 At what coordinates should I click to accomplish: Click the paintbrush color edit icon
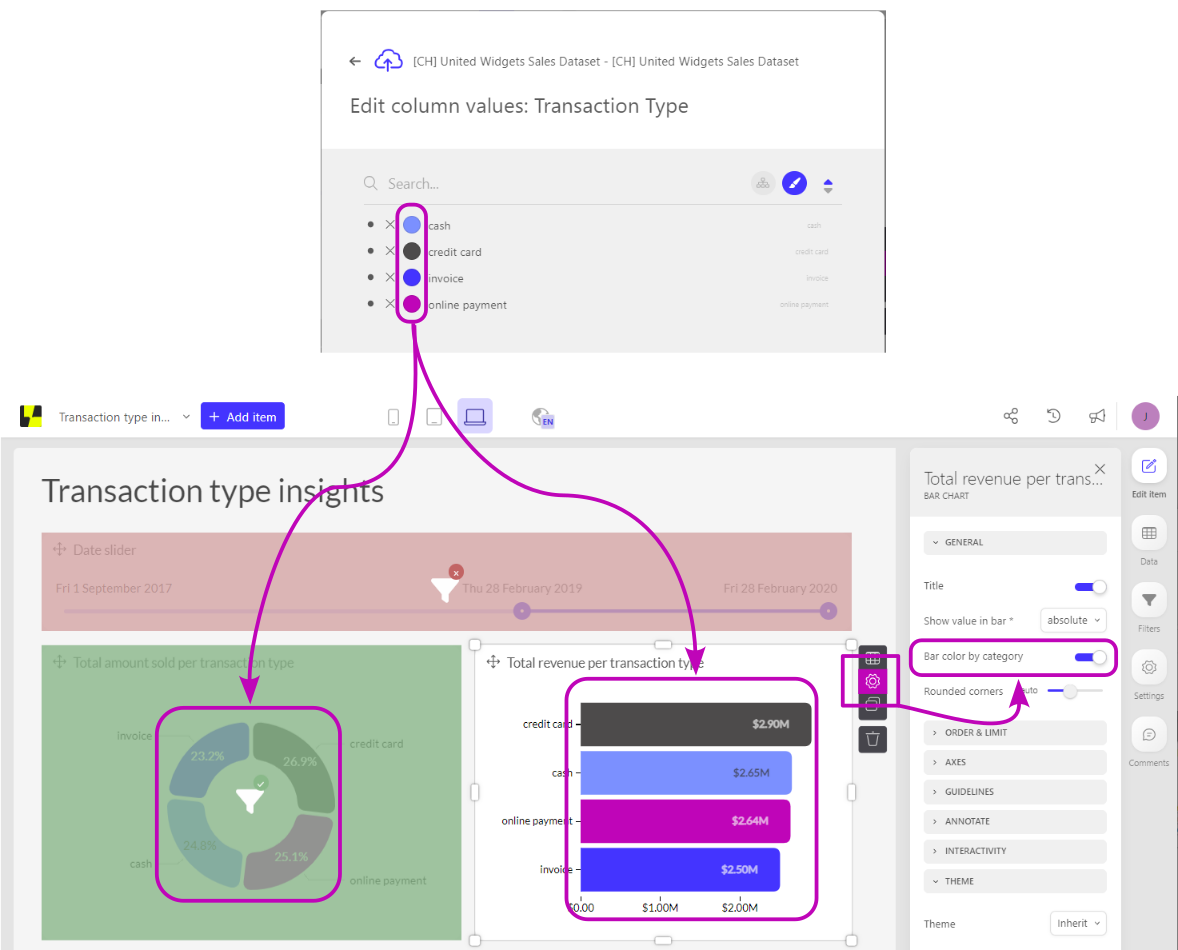tap(794, 183)
